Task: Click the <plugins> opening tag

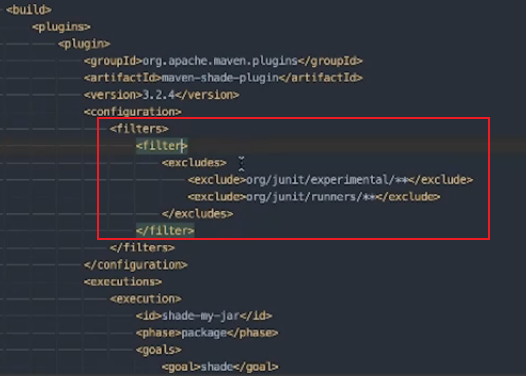Action: 61,27
